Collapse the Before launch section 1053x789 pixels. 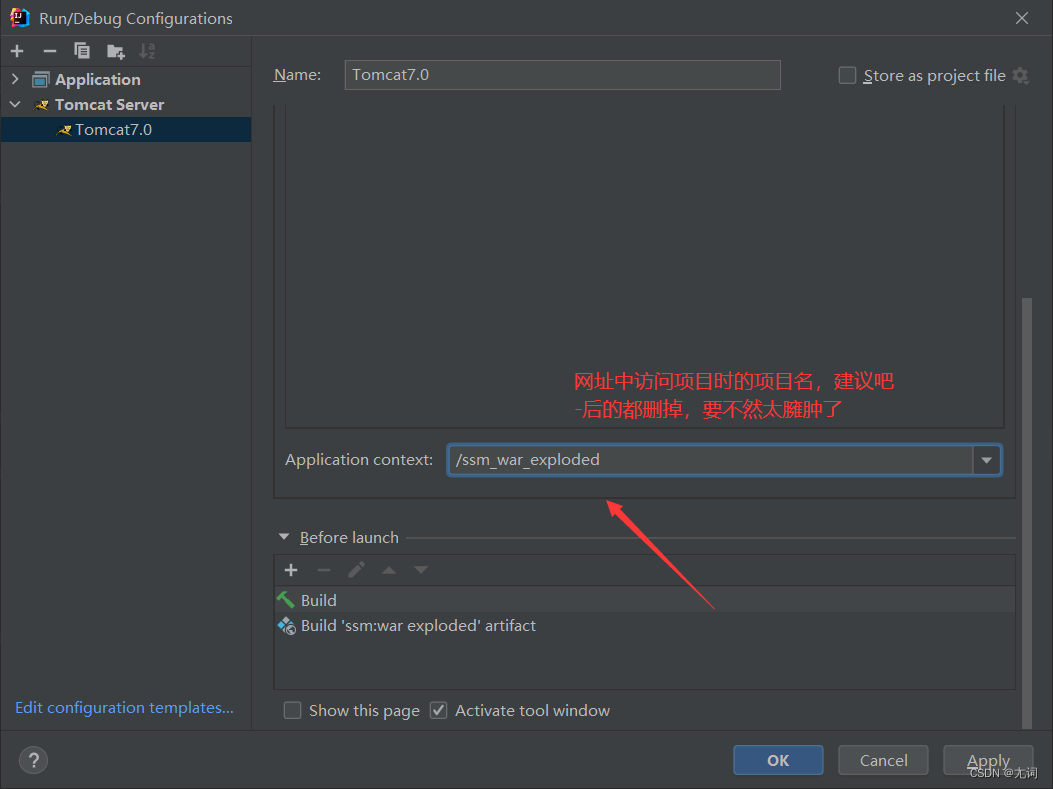click(284, 537)
